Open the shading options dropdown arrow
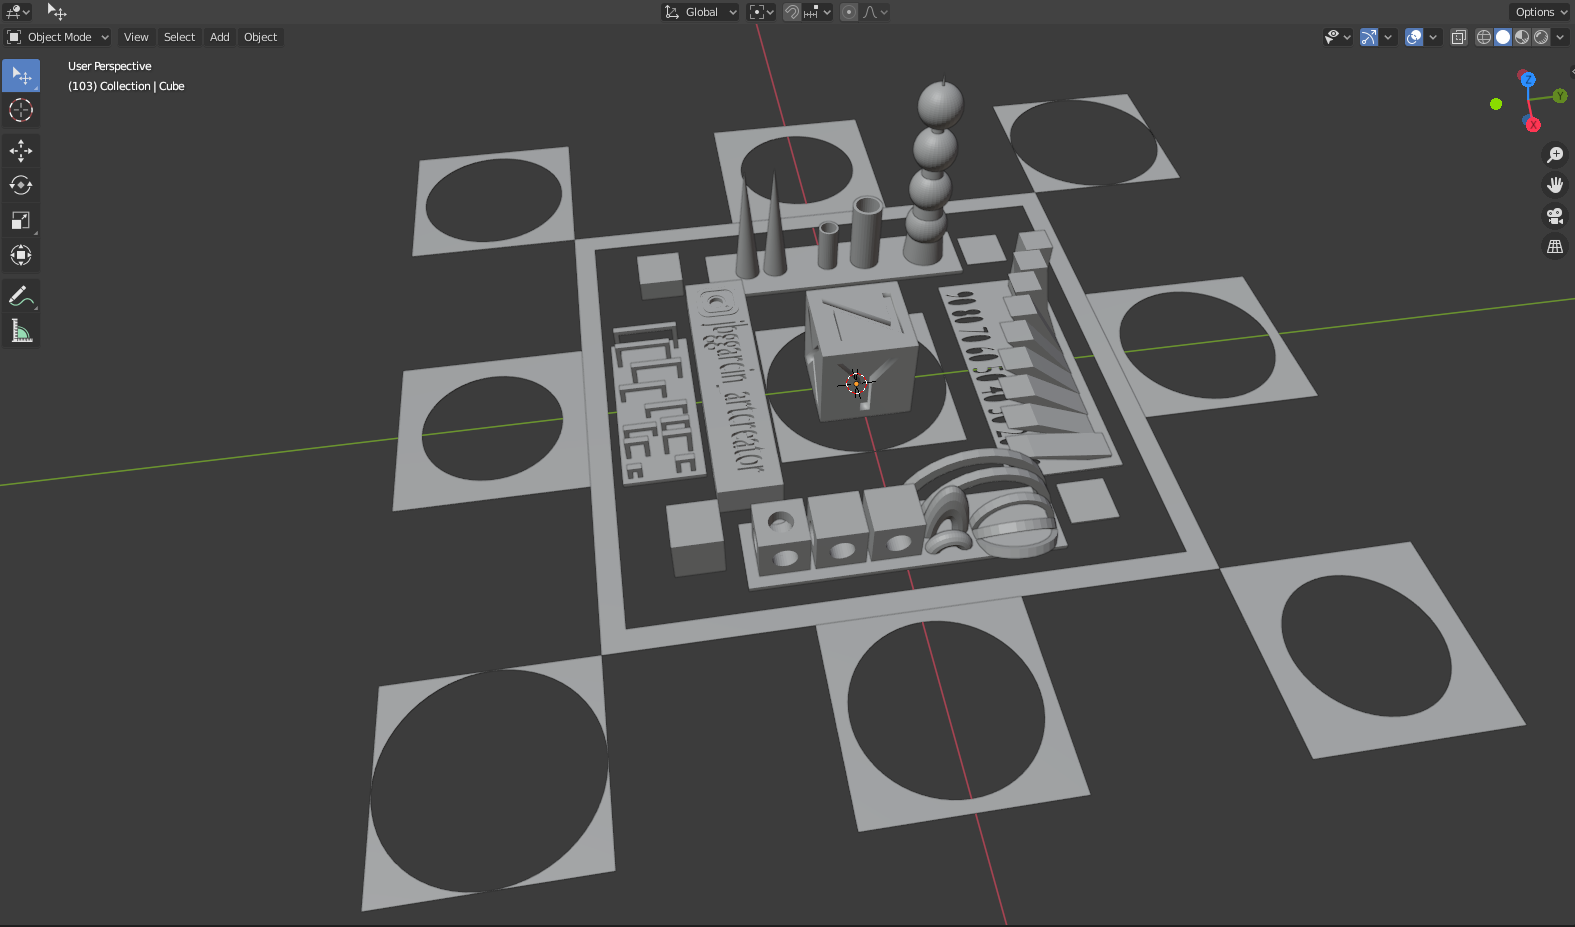Viewport: 1575px width, 927px height. point(1560,37)
